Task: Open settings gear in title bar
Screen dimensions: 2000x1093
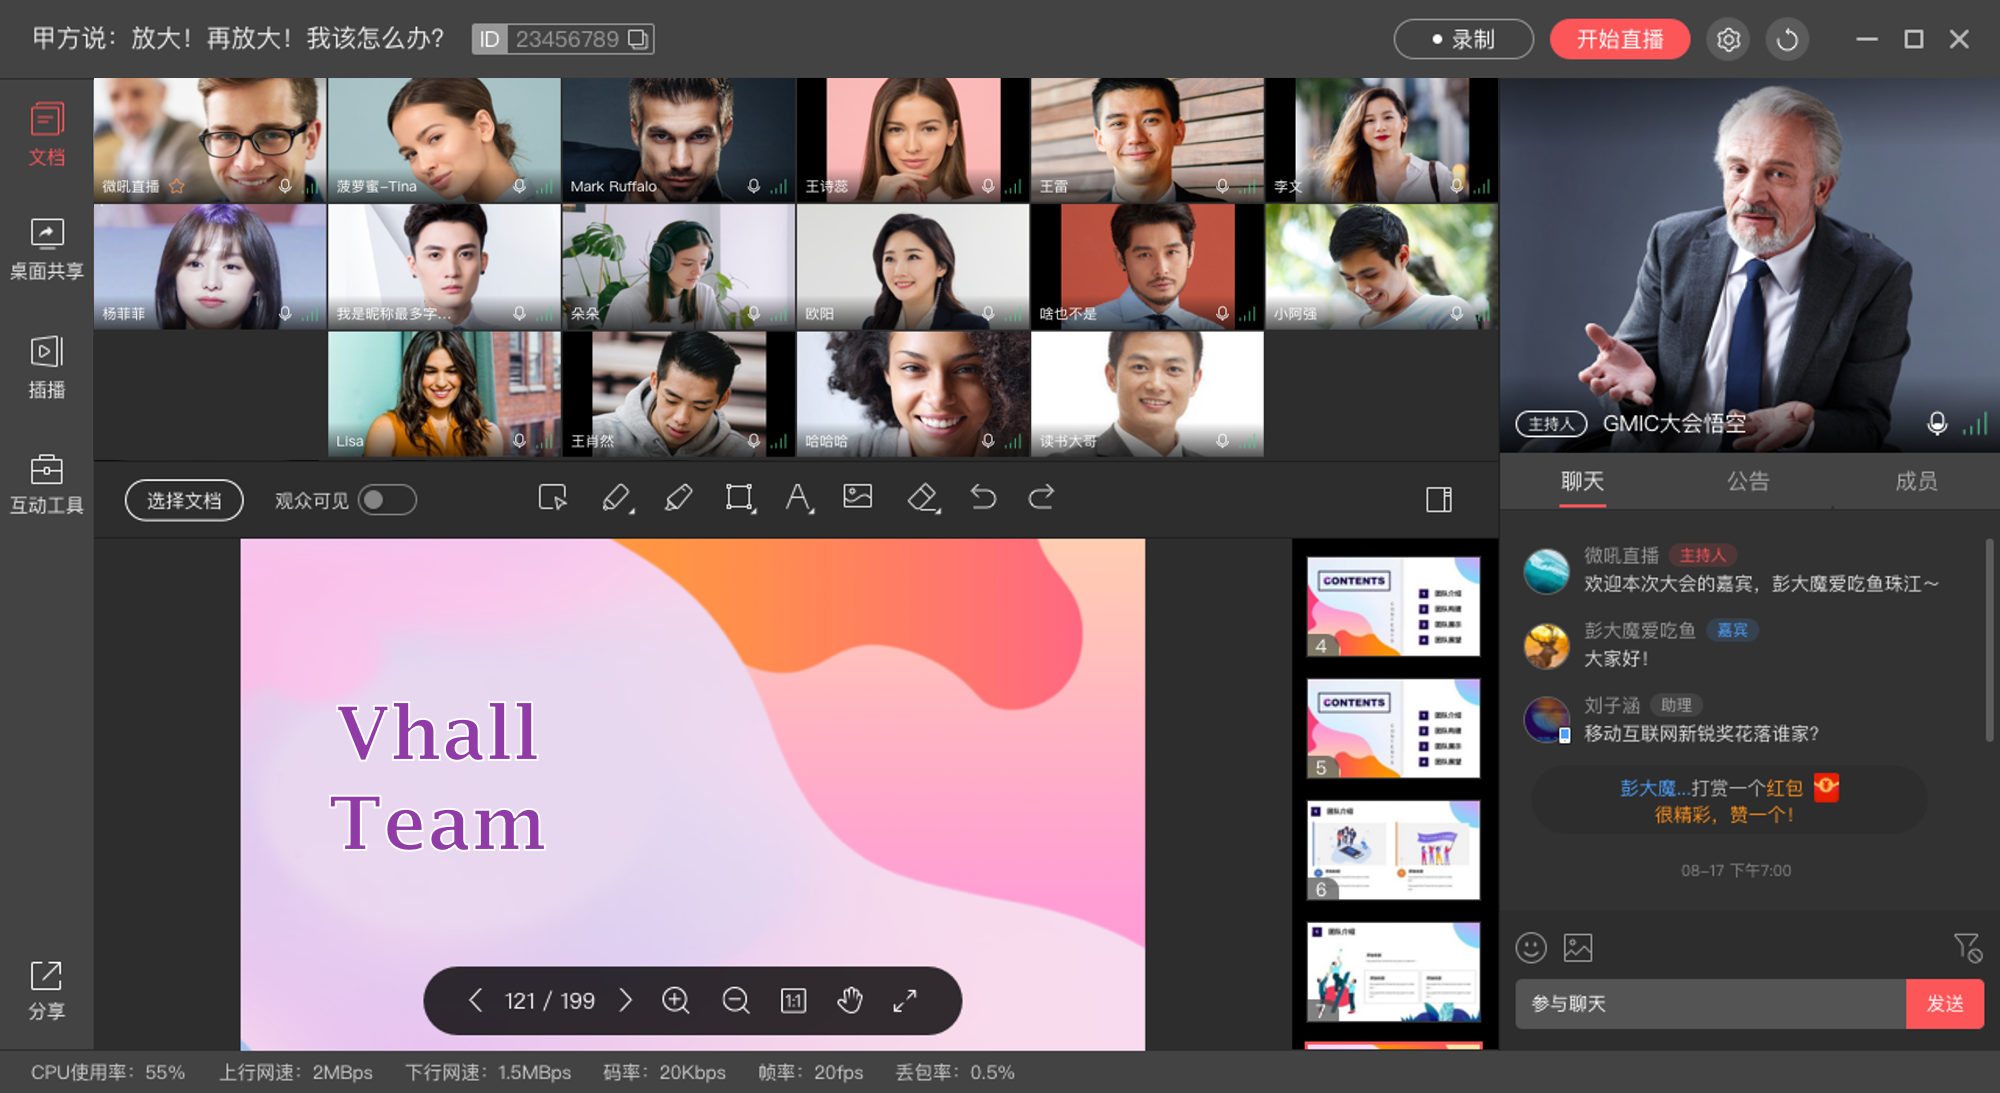Action: (1728, 39)
